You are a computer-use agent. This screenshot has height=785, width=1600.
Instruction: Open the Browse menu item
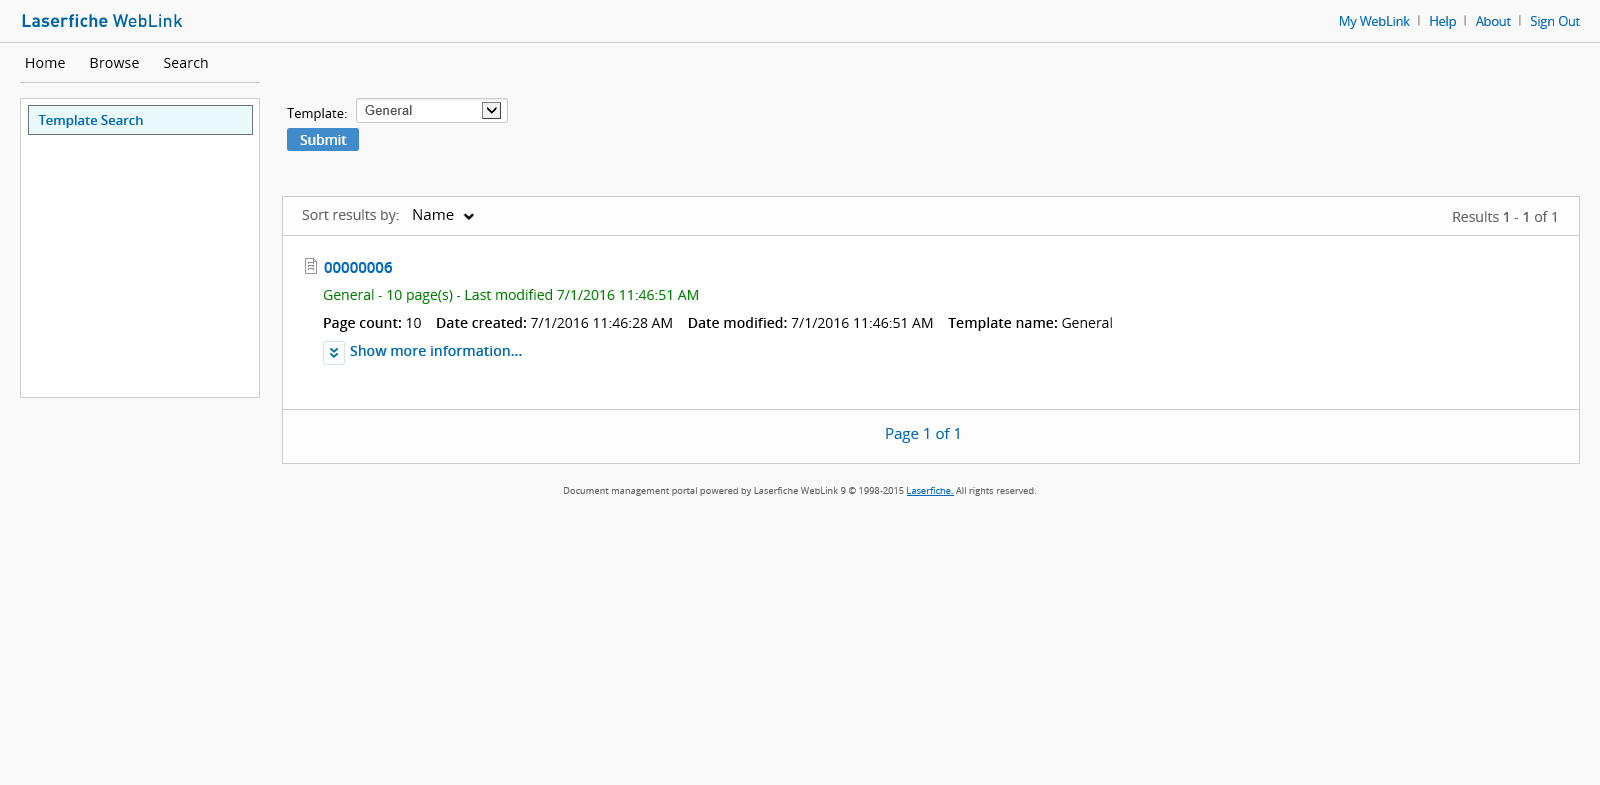coord(114,63)
